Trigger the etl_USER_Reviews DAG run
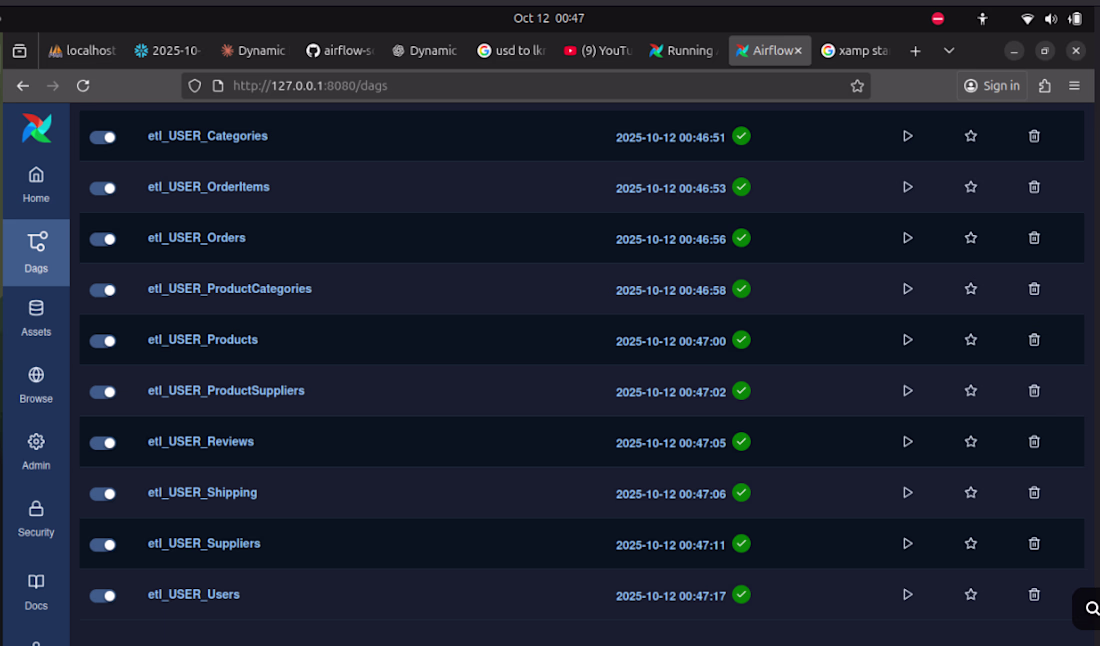The height and width of the screenshot is (646, 1100). pyautogui.click(x=907, y=442)
